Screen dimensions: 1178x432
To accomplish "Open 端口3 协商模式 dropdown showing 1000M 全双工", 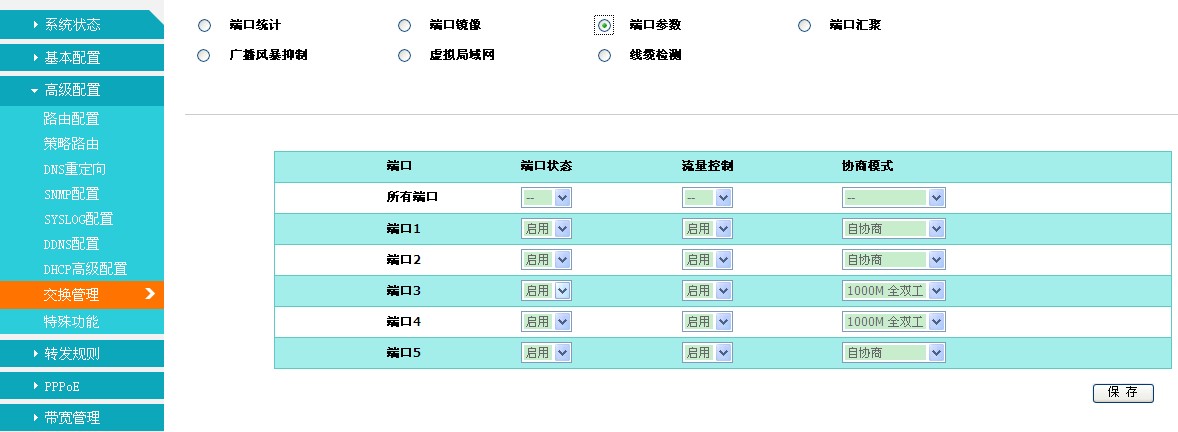I will pos(893,291).
